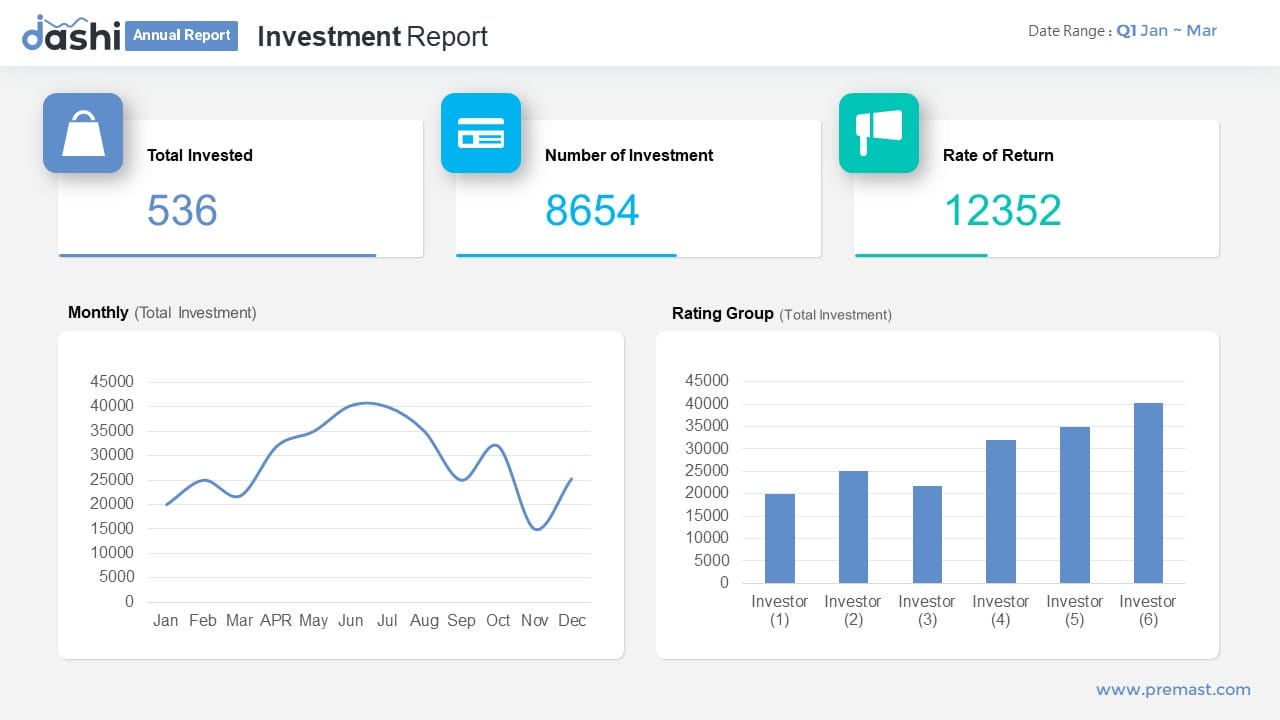Click the Number of Investment progress bar

[x=566, y=255]
